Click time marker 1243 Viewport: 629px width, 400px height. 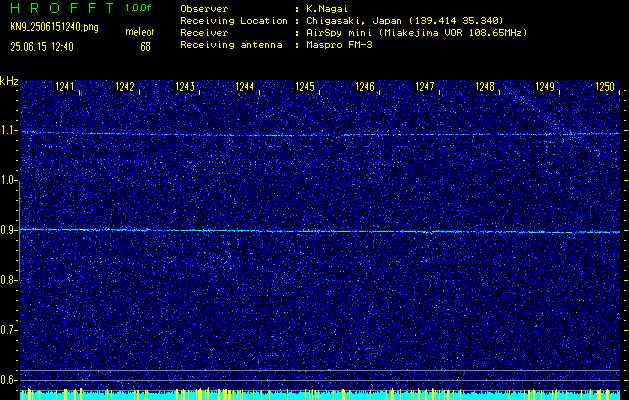pos(185,87)
